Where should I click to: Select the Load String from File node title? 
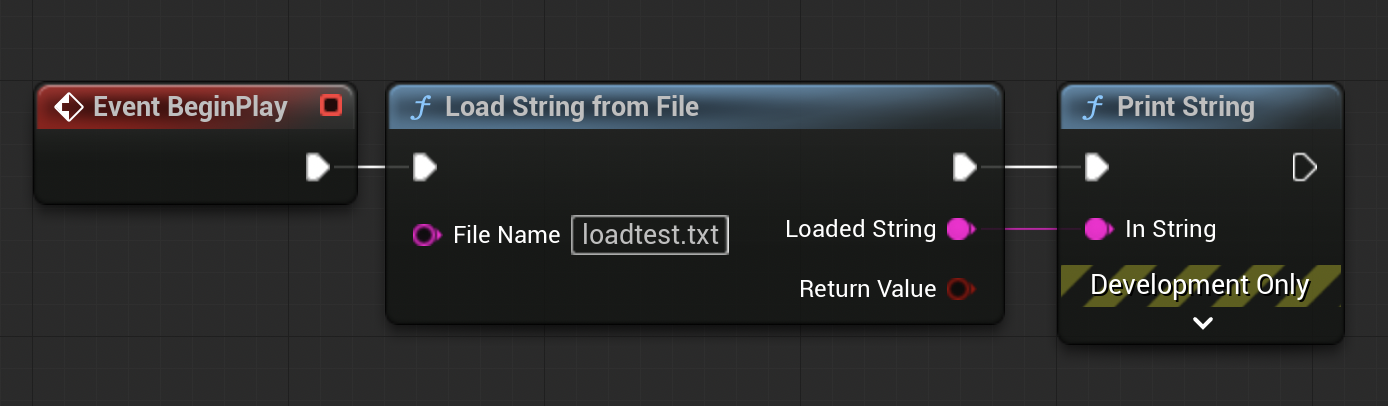click(x=572, y=107)
